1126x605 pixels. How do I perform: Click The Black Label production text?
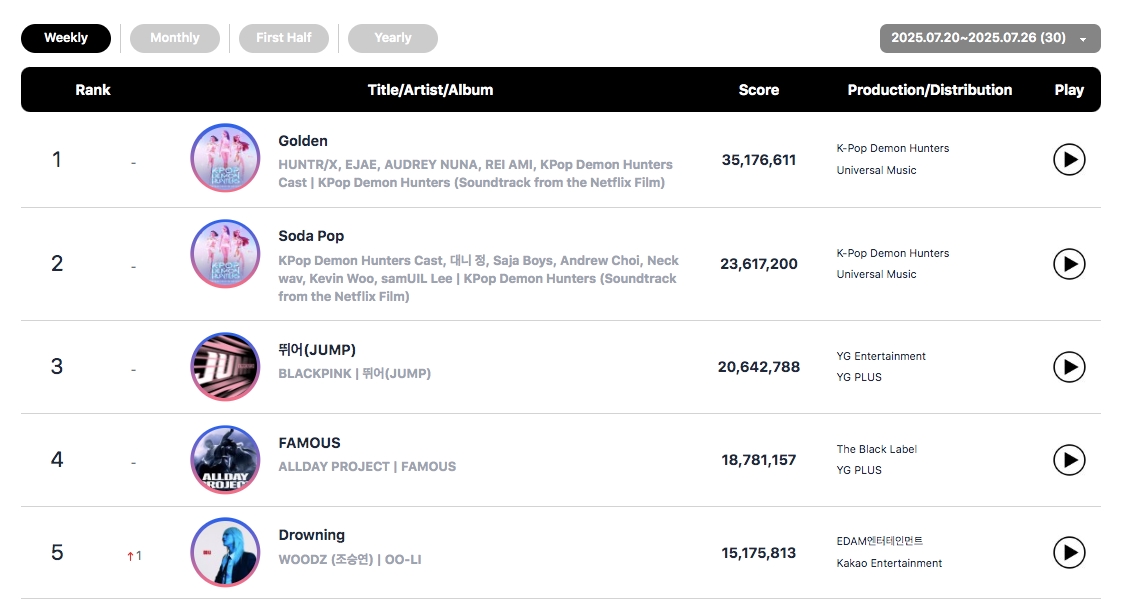click(876, 449)
